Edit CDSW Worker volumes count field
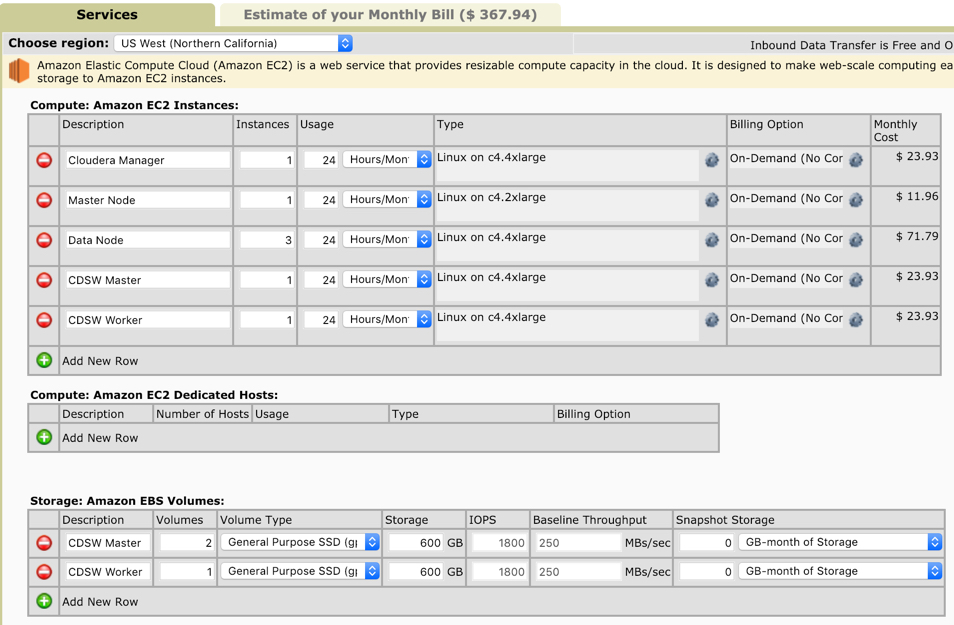954x625 pixels. point(186,572)
